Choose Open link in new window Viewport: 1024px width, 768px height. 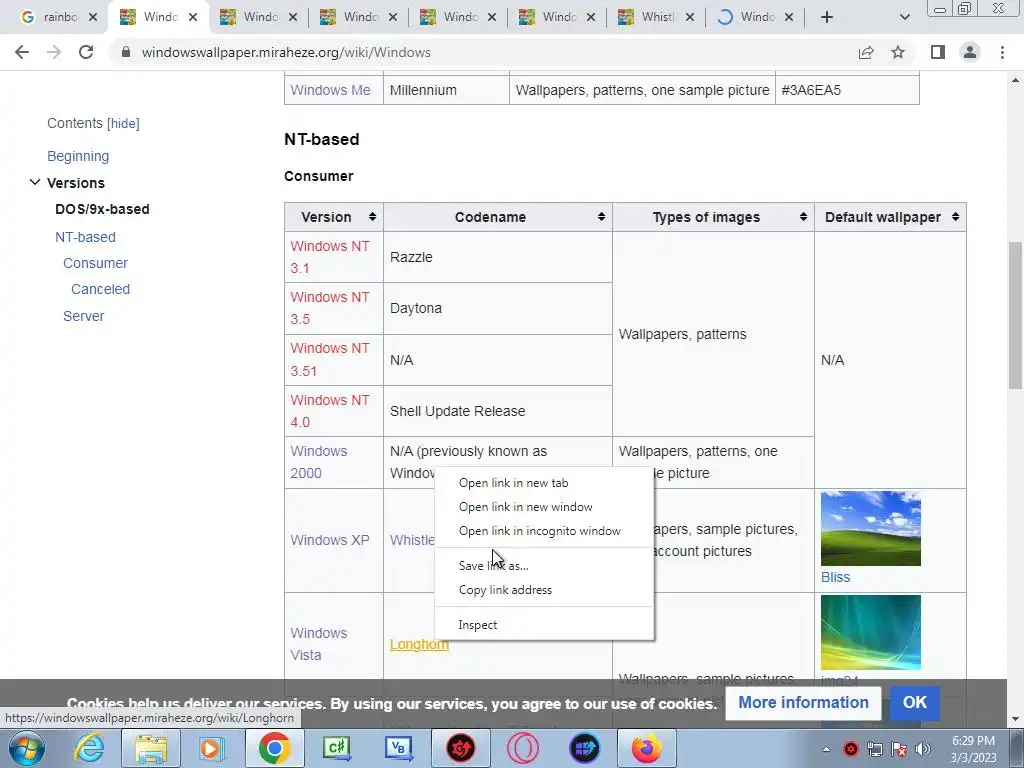525,507
